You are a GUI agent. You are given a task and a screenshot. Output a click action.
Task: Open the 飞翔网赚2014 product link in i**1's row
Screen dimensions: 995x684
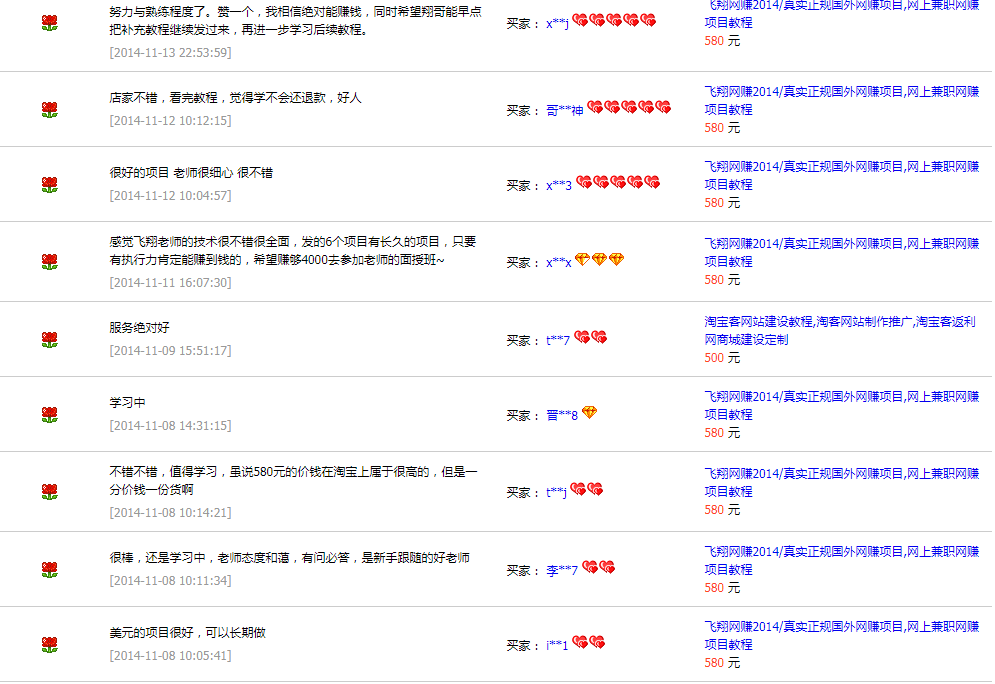point(840,635)
